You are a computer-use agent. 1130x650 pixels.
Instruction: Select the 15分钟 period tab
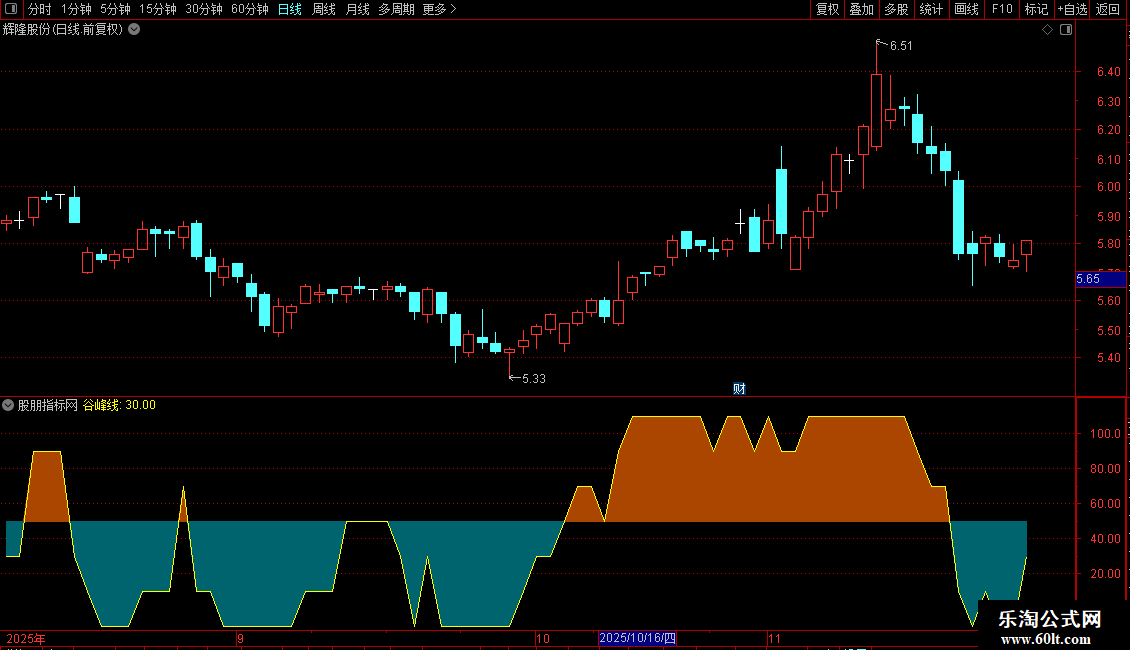pyautogui.click(x=158, y=9)
